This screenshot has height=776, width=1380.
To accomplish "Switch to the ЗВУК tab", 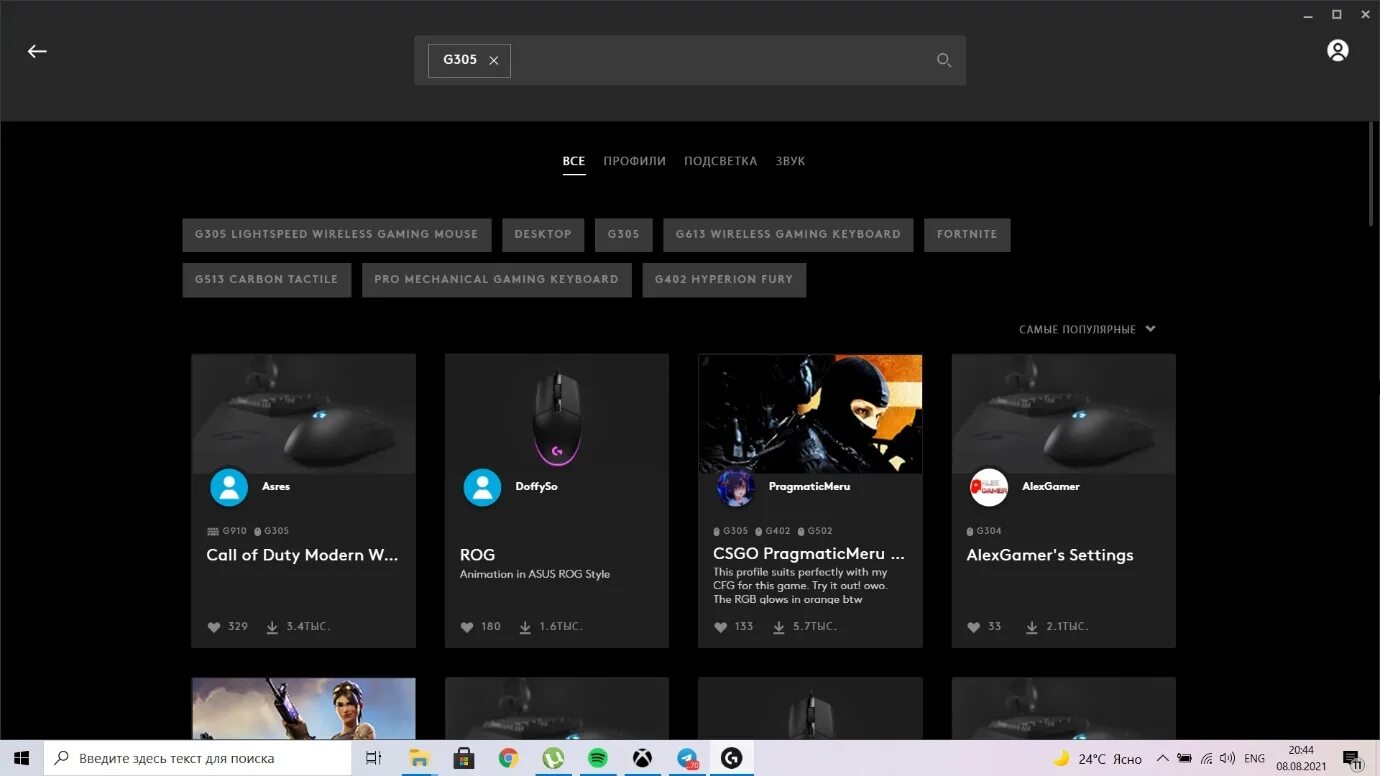I will 790,161.
